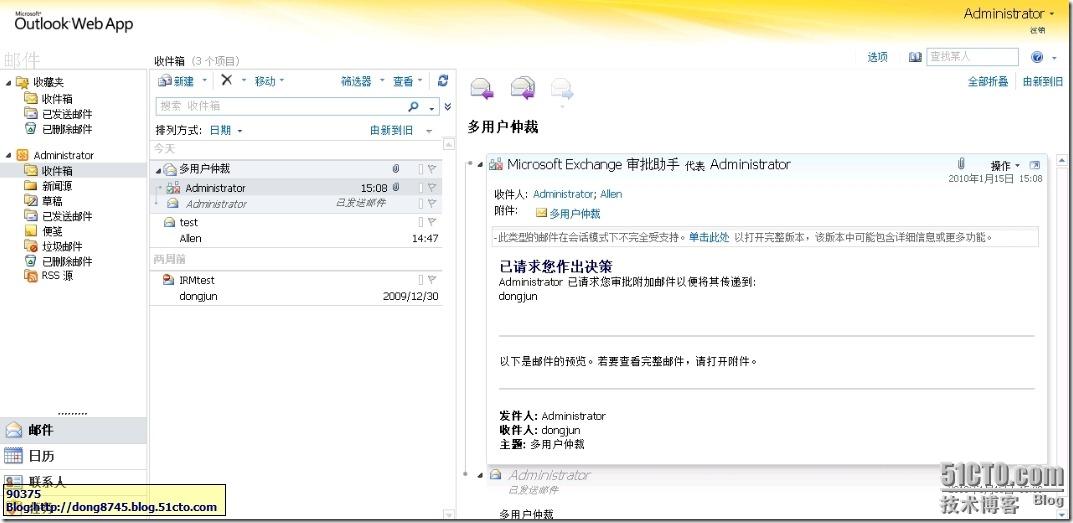Click the RSS 源 feed icon
1073x523 pixels.
pyautogui.click(x=30, y=276)
